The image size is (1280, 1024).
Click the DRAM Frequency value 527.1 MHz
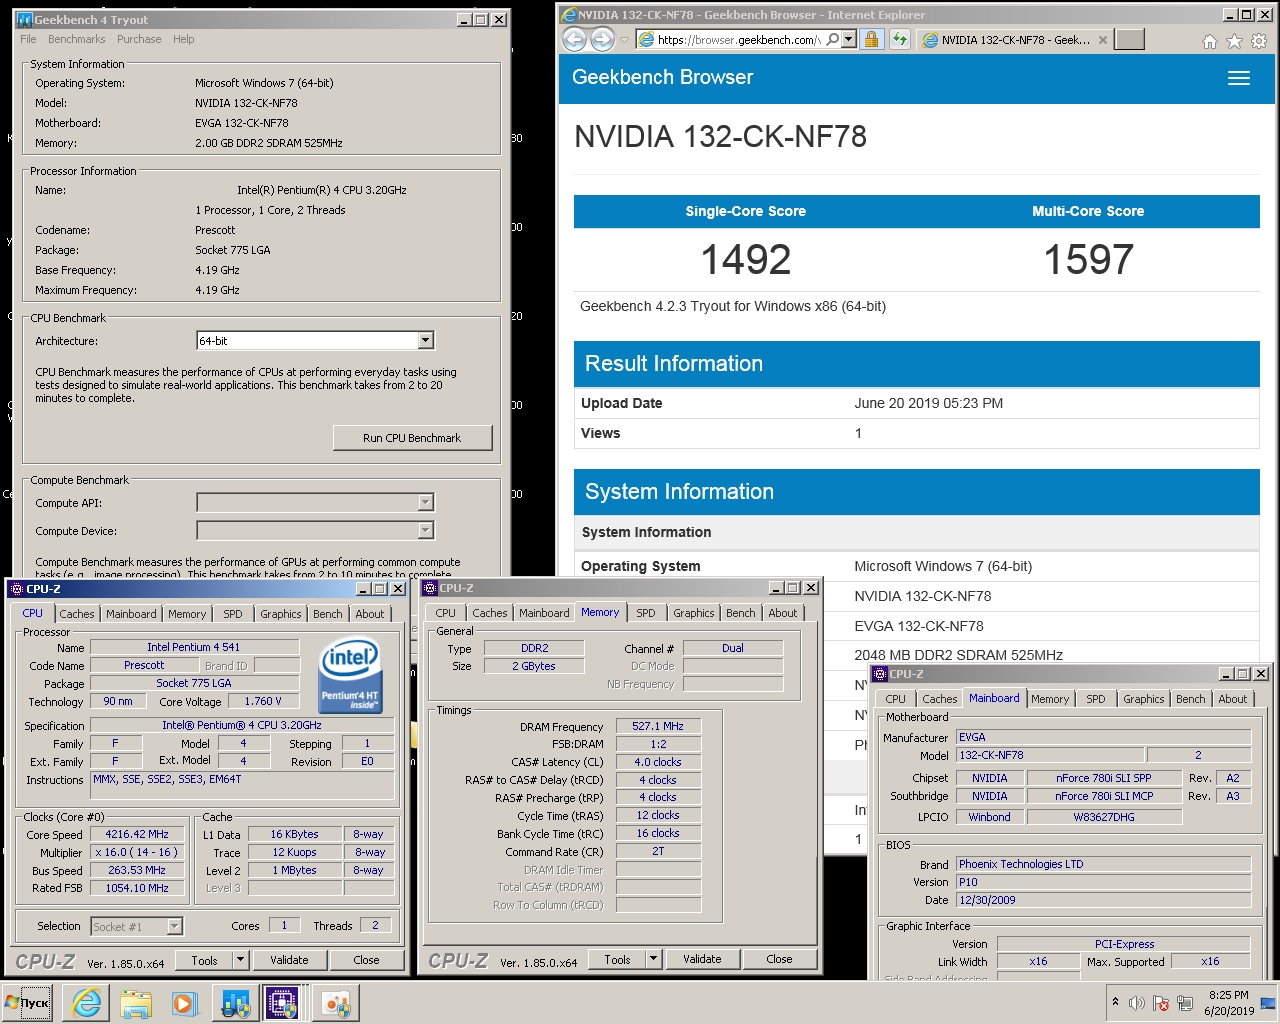(658, 726)
